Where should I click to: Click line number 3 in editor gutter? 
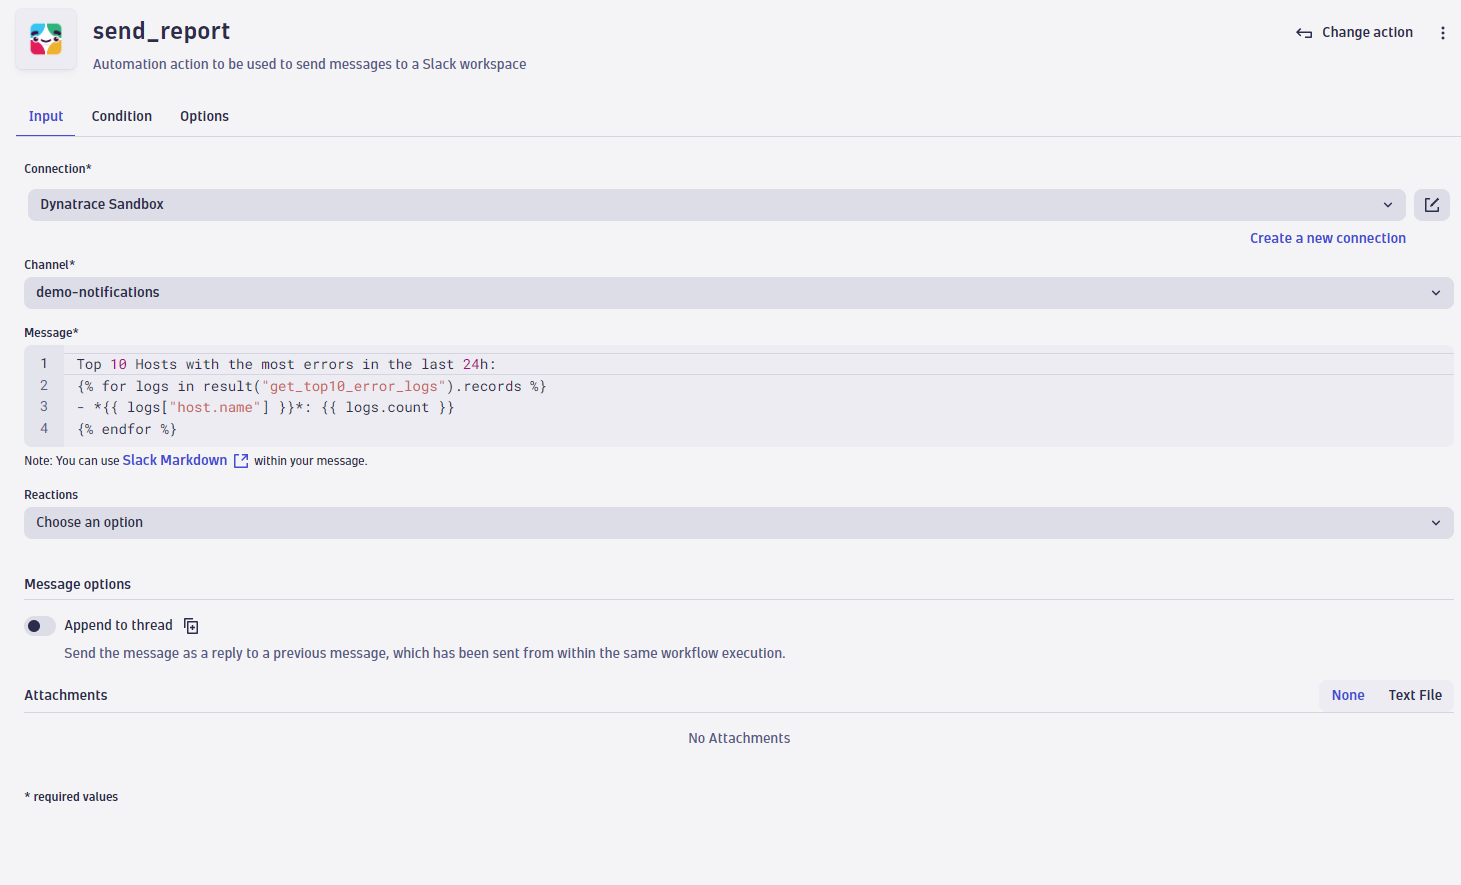pos(44,407)
